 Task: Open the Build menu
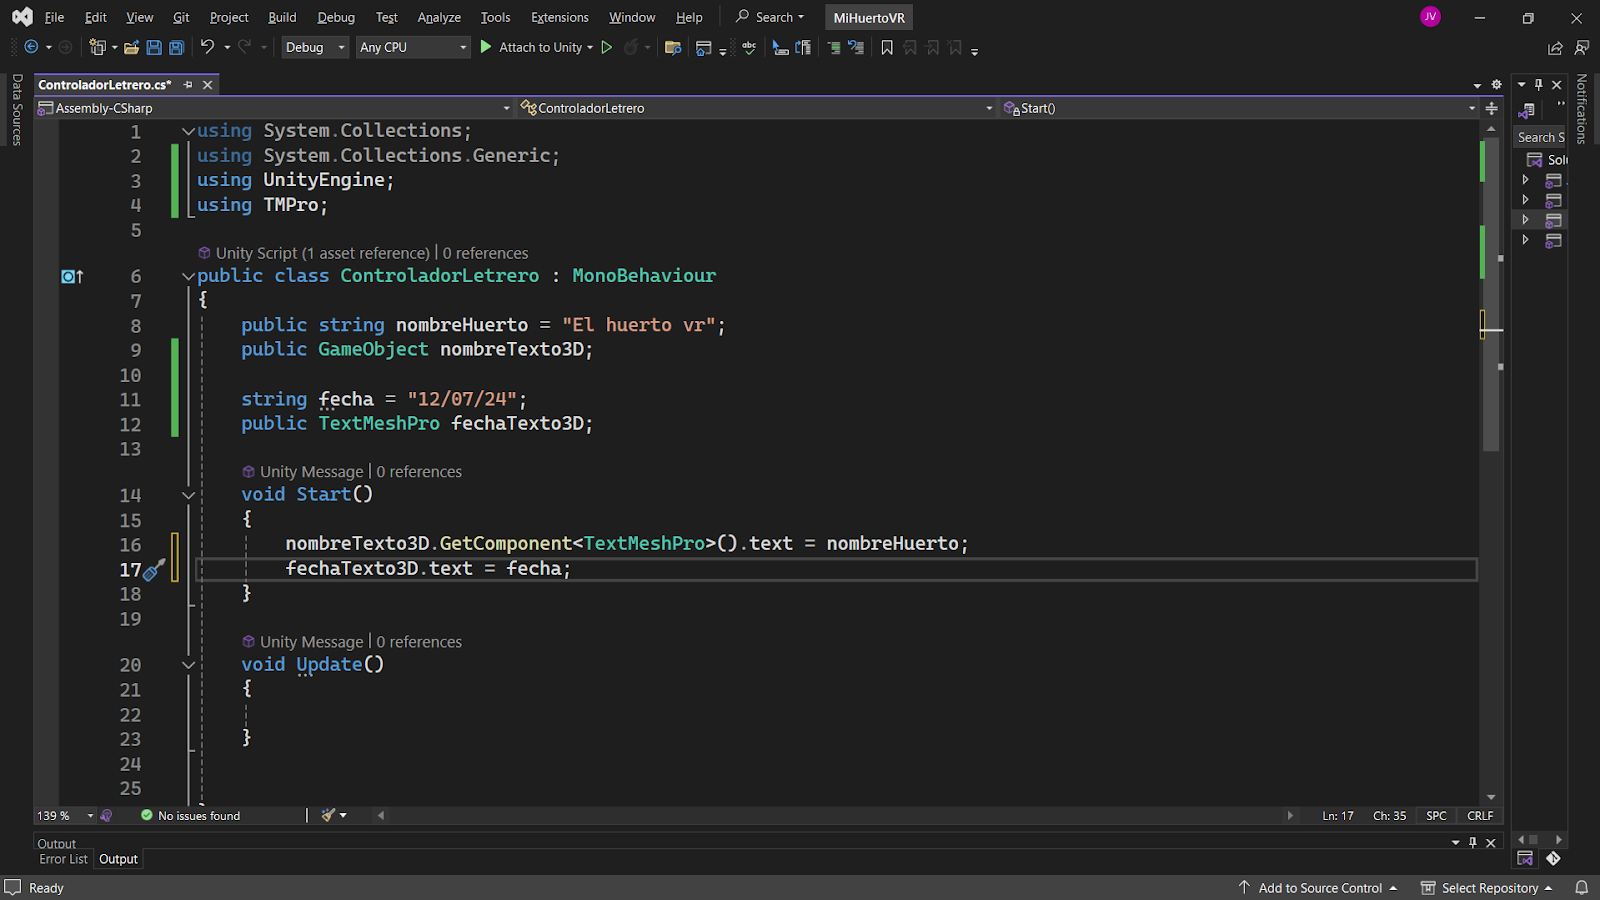282,17
